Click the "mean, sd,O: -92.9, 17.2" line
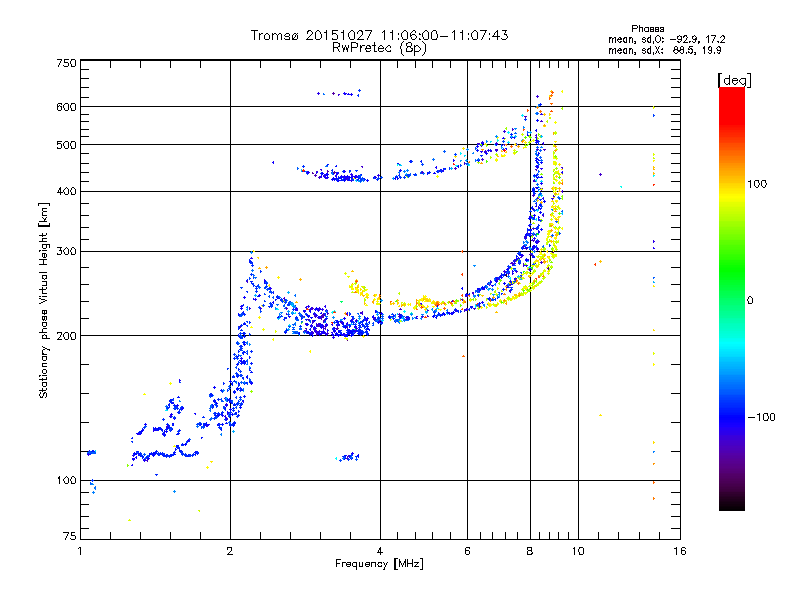The image size is (800, 600). pos(666,39)
